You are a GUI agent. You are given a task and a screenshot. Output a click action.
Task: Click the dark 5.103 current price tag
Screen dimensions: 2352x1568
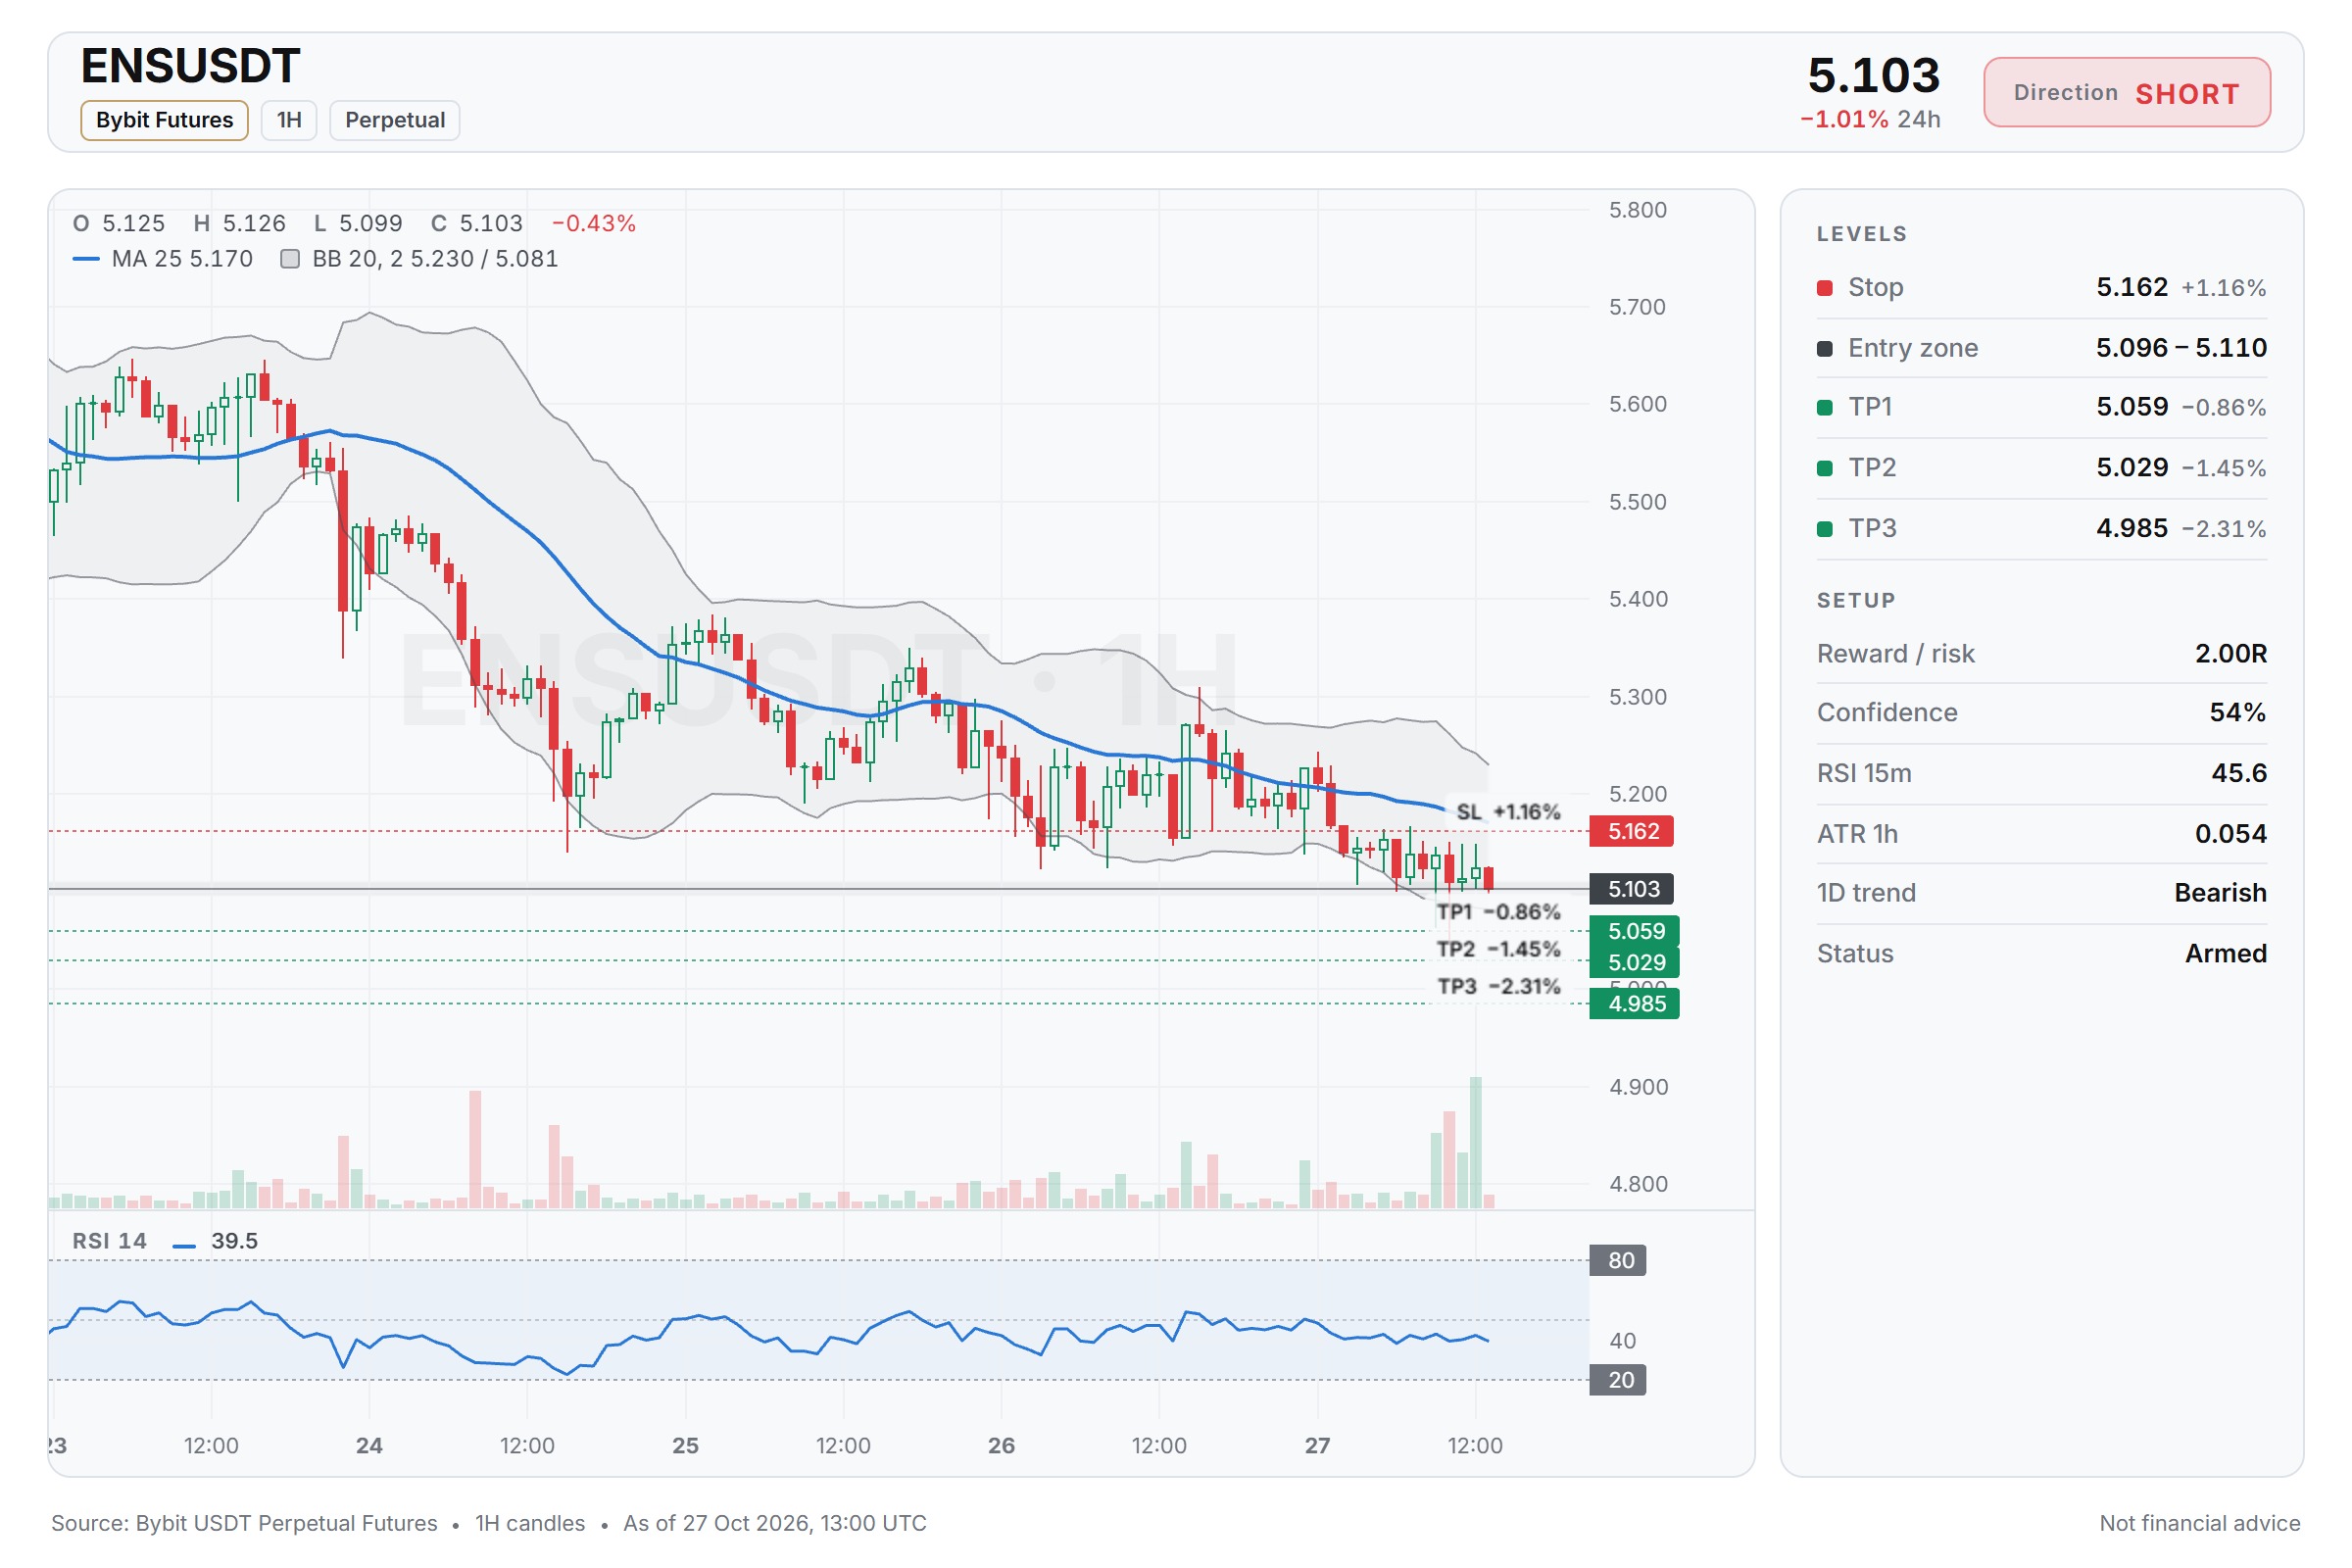point(1632,889)
